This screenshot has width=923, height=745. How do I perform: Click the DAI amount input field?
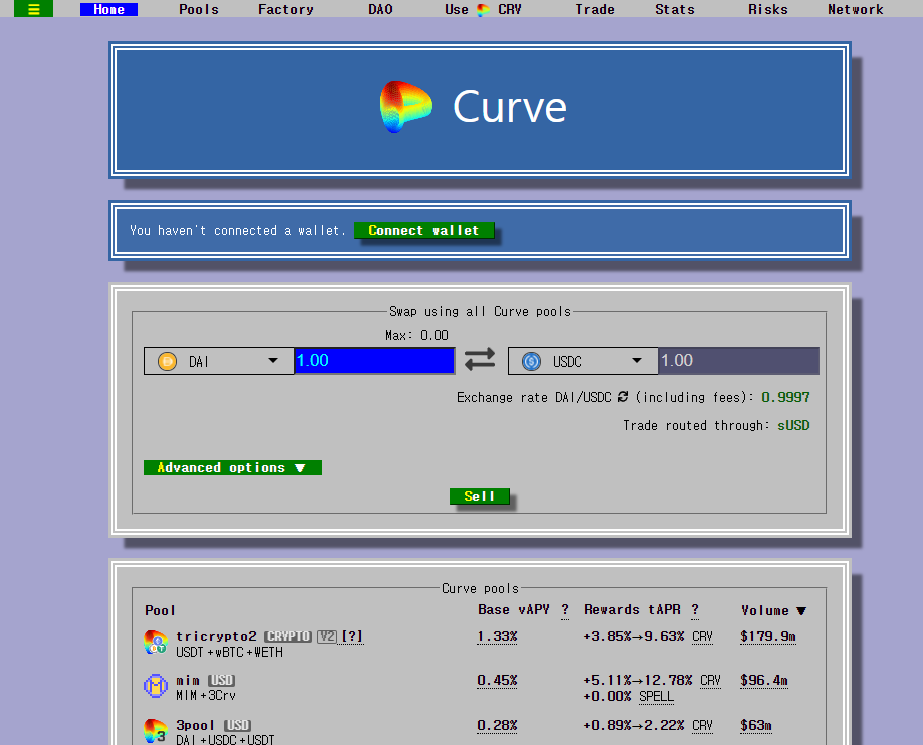click(x=374, y=361)
